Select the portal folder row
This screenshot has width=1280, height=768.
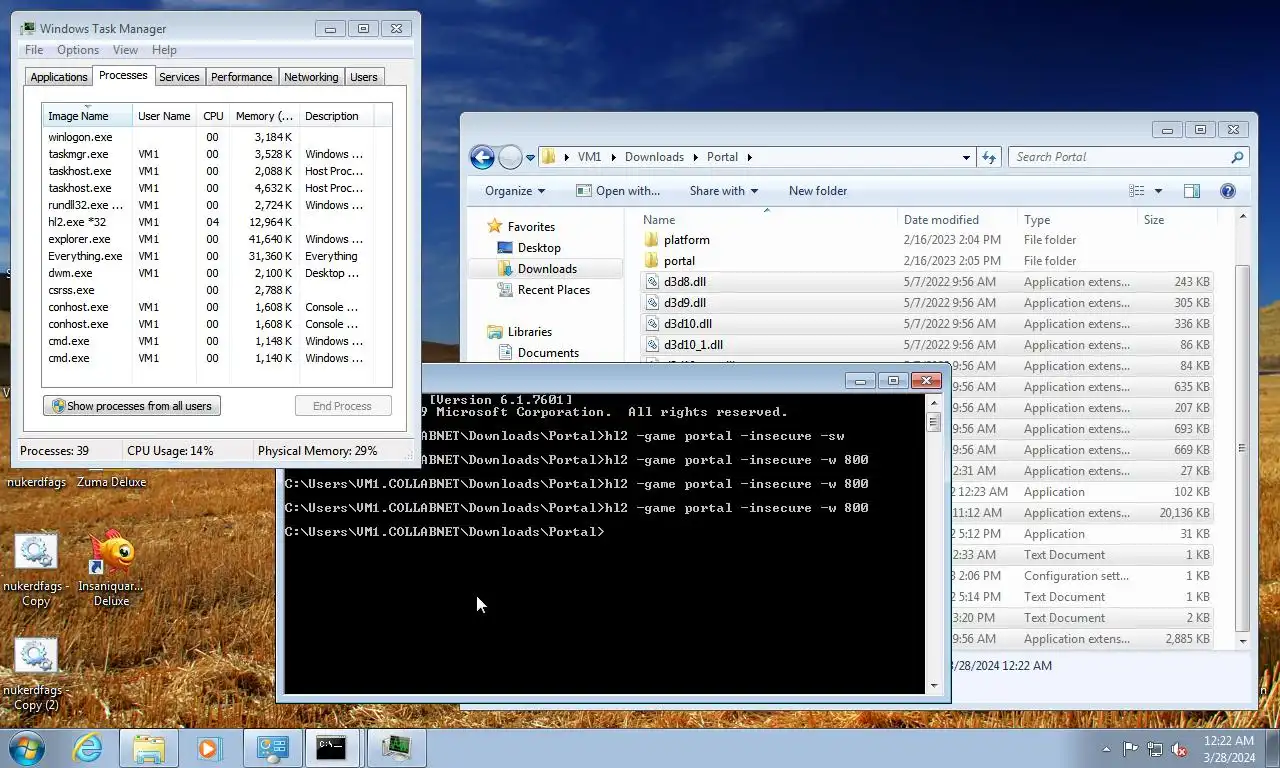926,261
